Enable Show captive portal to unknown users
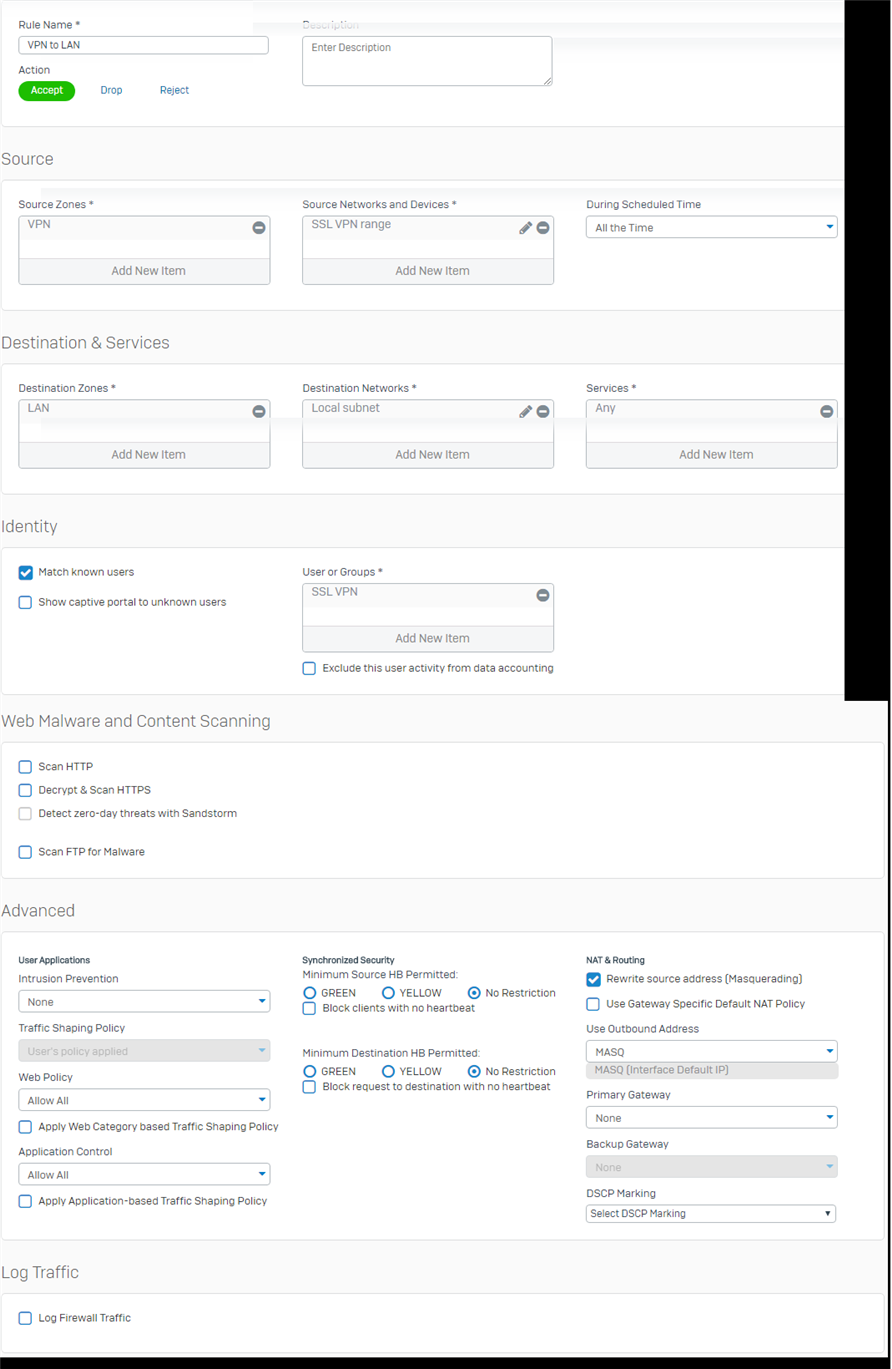Image resolution: width=892 pixels, height=1369 pixels. tap(26, 603)
